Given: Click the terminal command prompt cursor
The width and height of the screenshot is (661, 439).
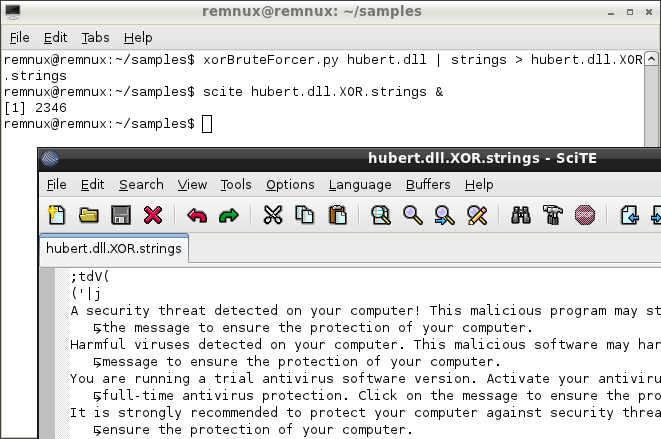Looking at the screenshot, I should [x=207, y=124].
